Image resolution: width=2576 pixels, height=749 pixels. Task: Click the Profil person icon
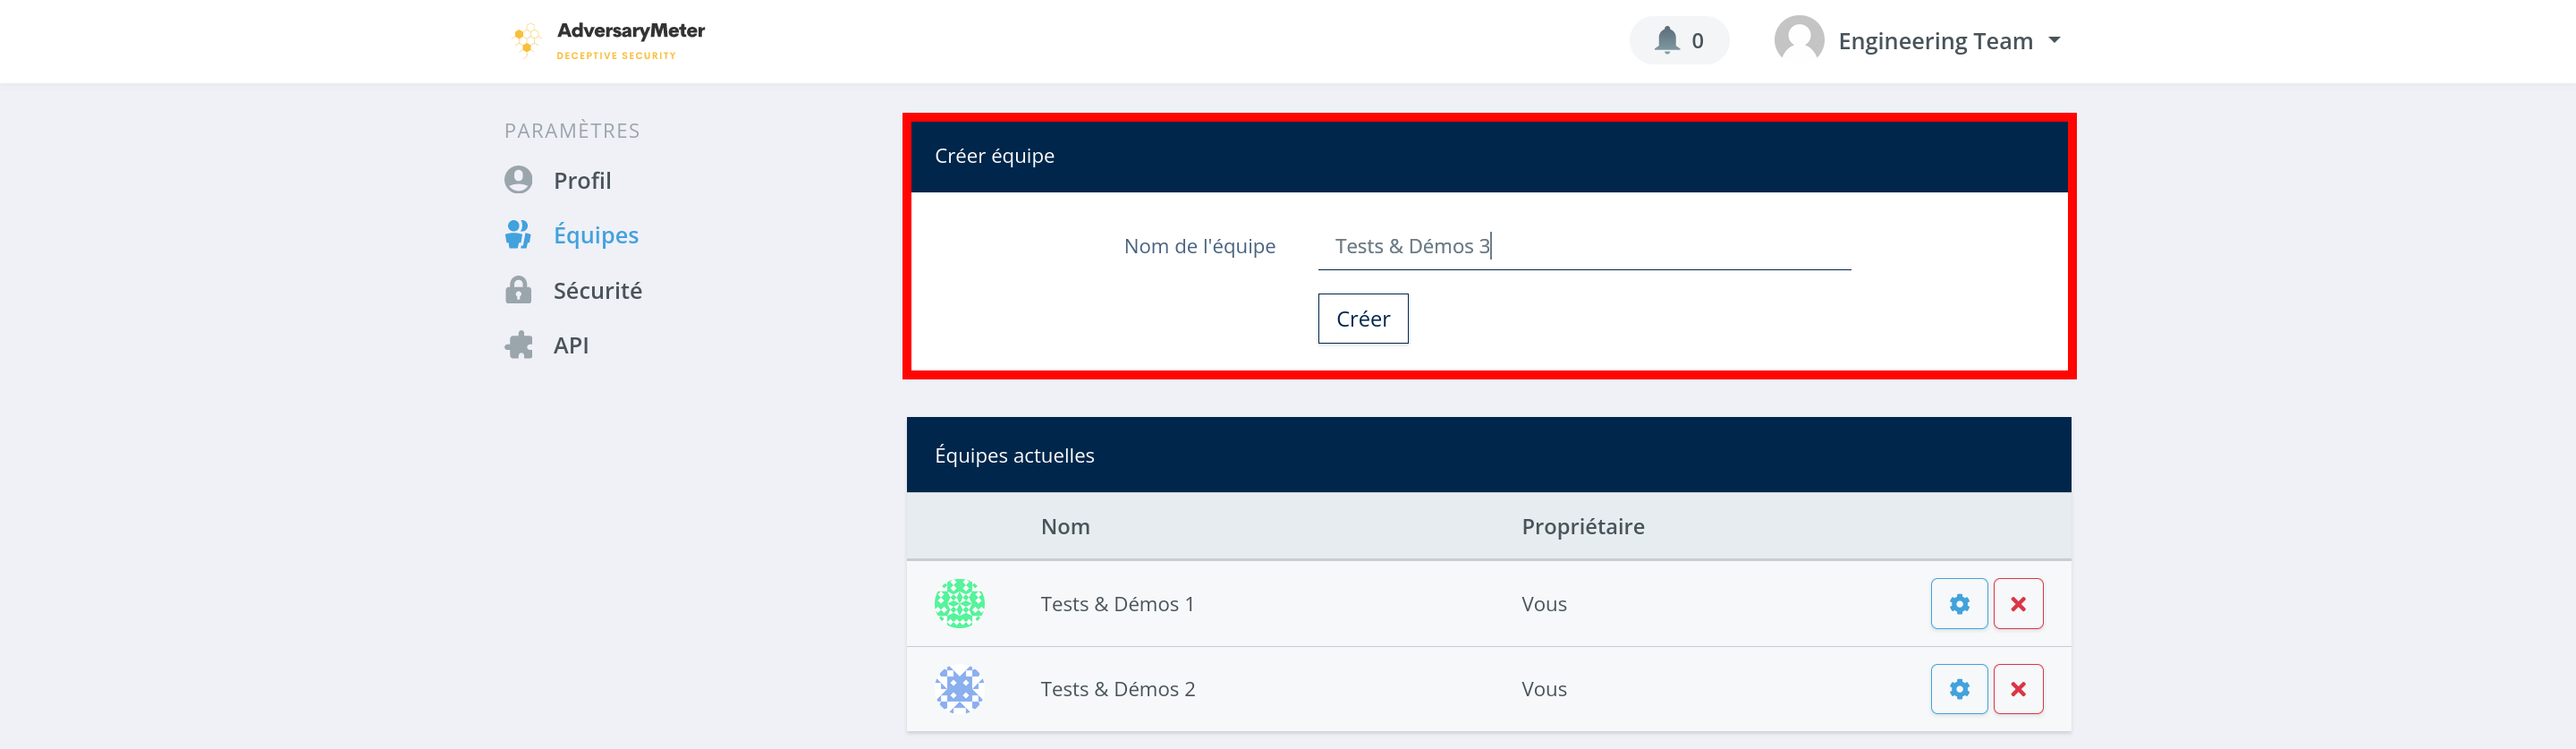coord(518,180)
